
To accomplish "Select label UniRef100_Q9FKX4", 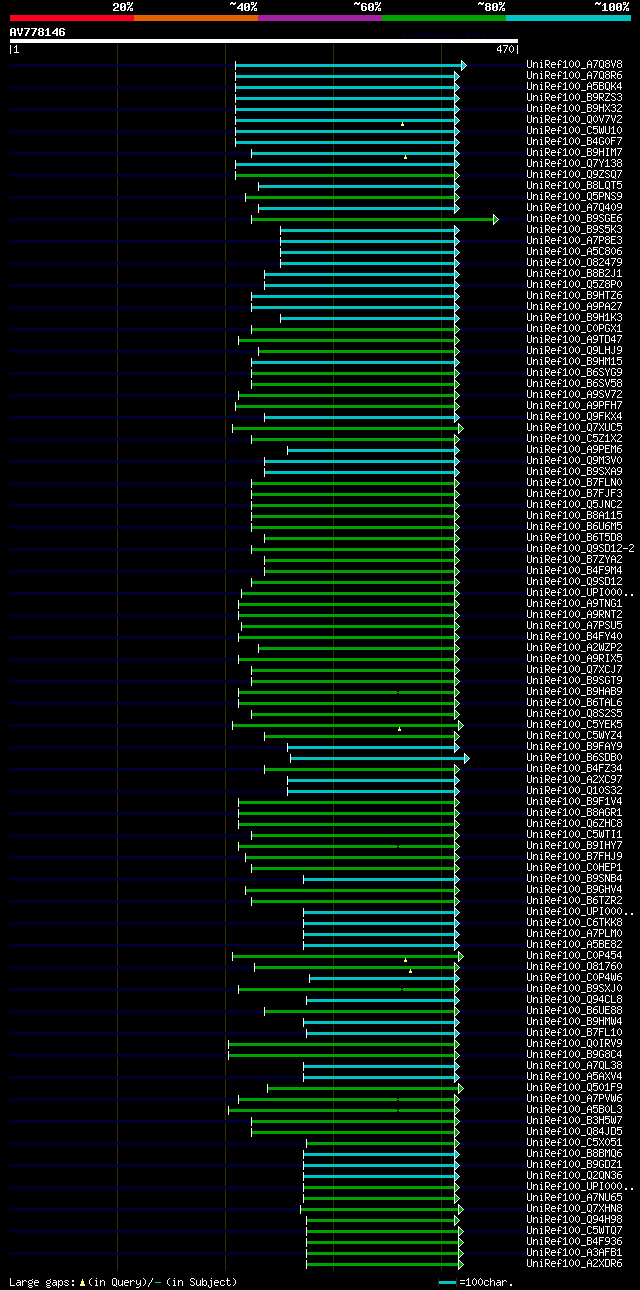I will 574,417.
